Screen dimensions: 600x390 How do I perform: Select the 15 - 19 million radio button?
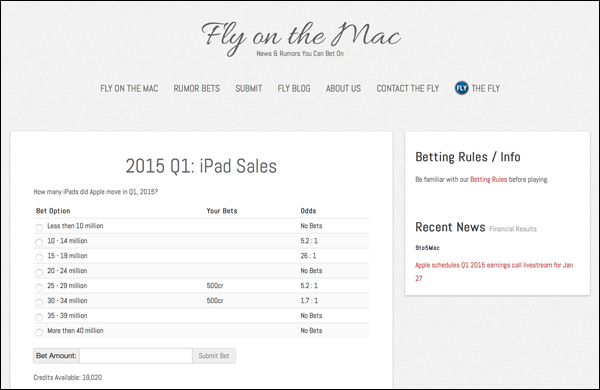39,258
